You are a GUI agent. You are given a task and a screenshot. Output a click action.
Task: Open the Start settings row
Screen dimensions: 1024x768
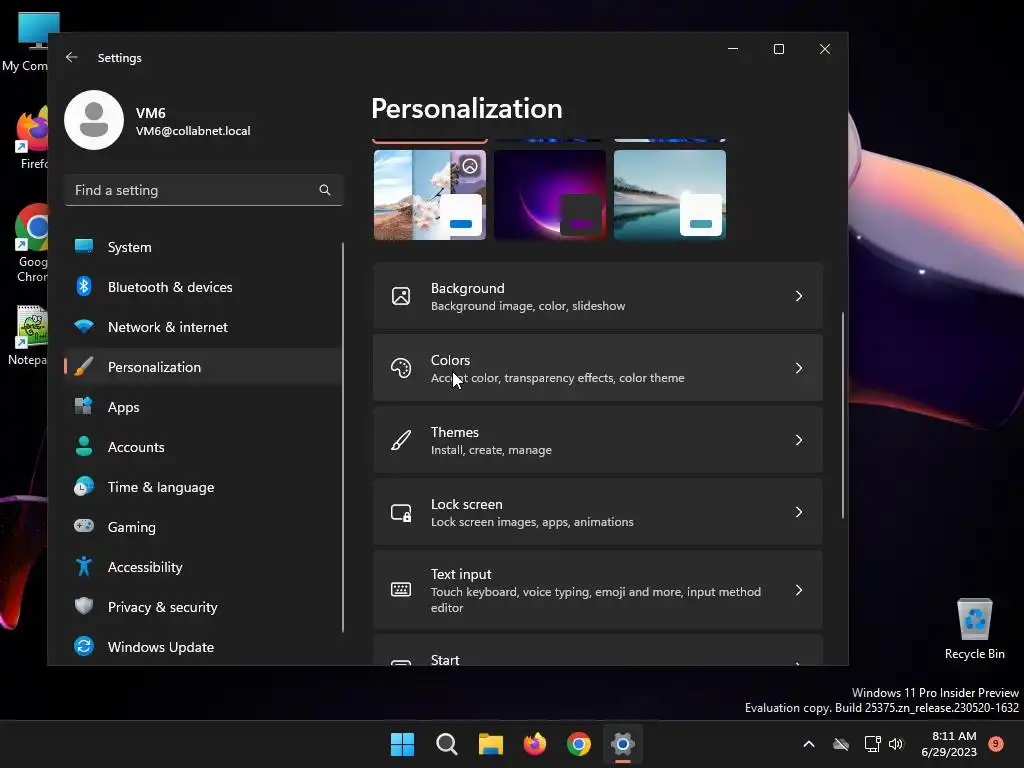point(598,650)
